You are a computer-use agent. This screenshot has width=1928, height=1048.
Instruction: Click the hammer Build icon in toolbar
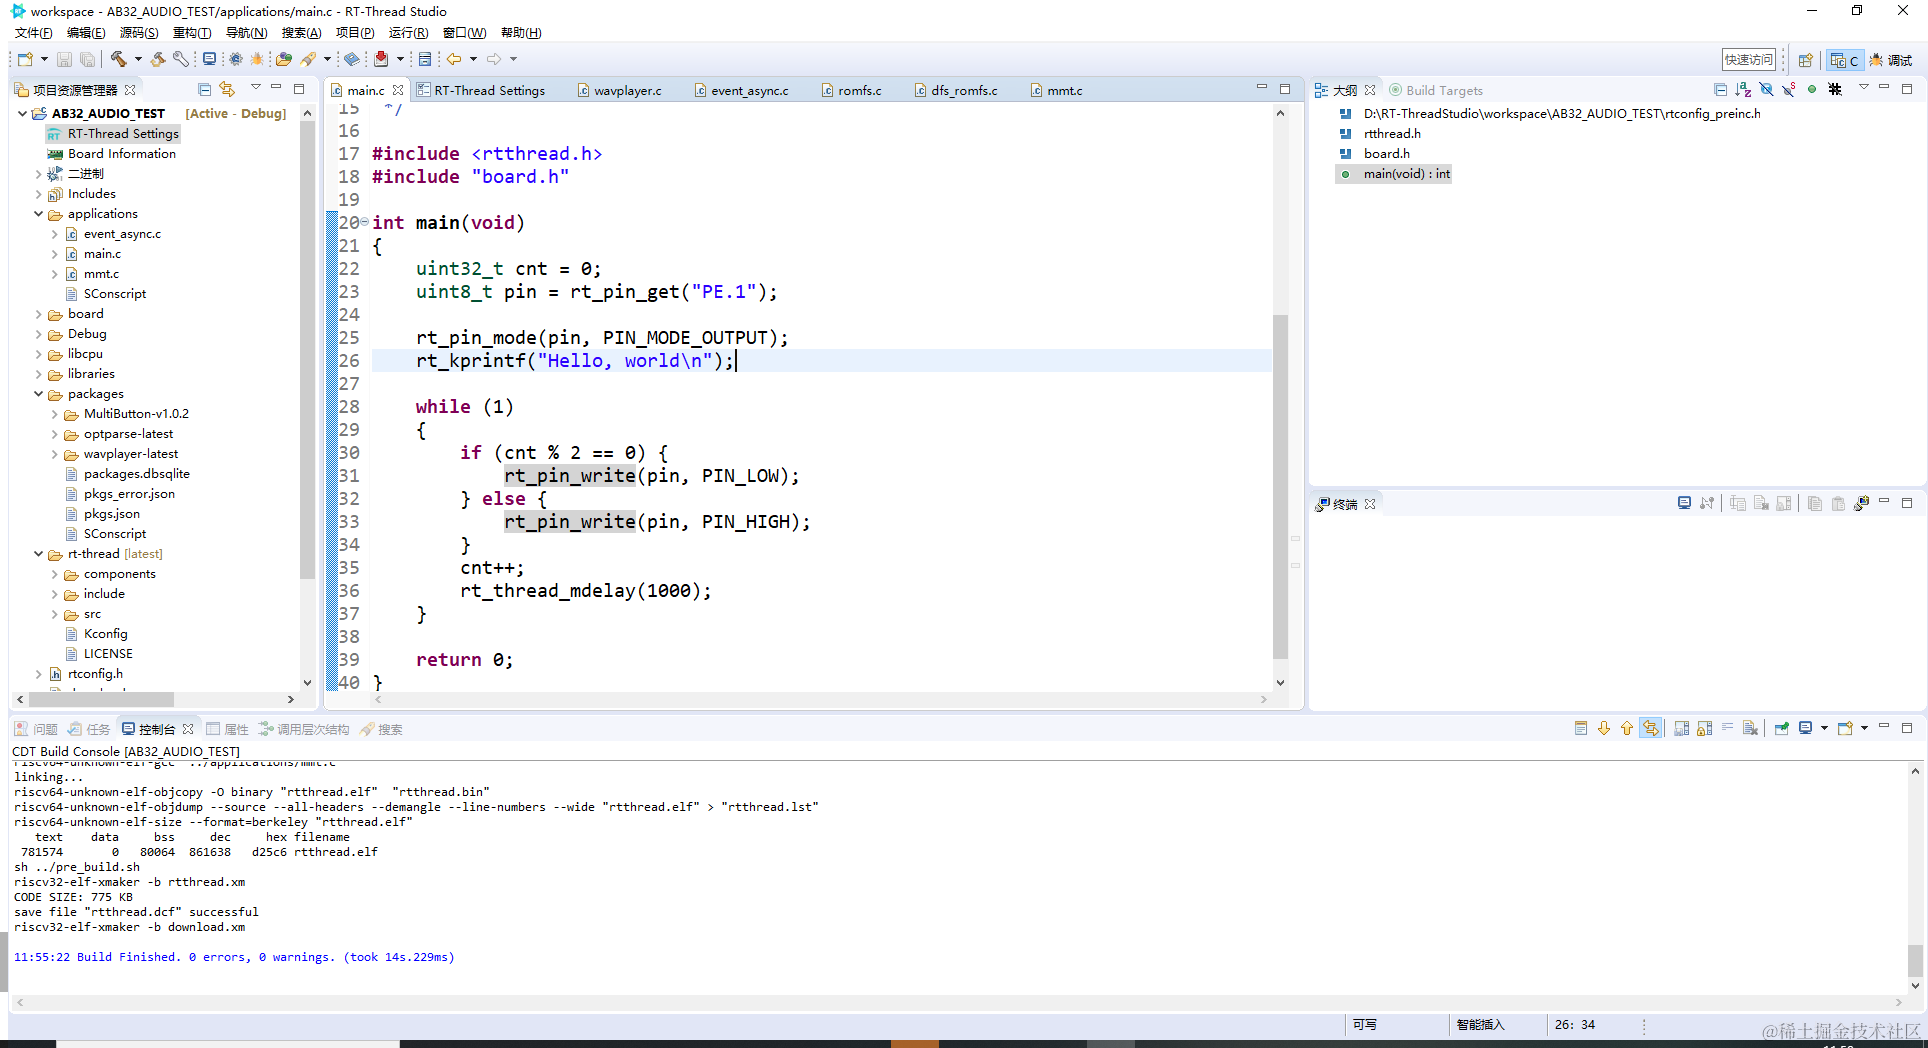(x=118, y=59)
